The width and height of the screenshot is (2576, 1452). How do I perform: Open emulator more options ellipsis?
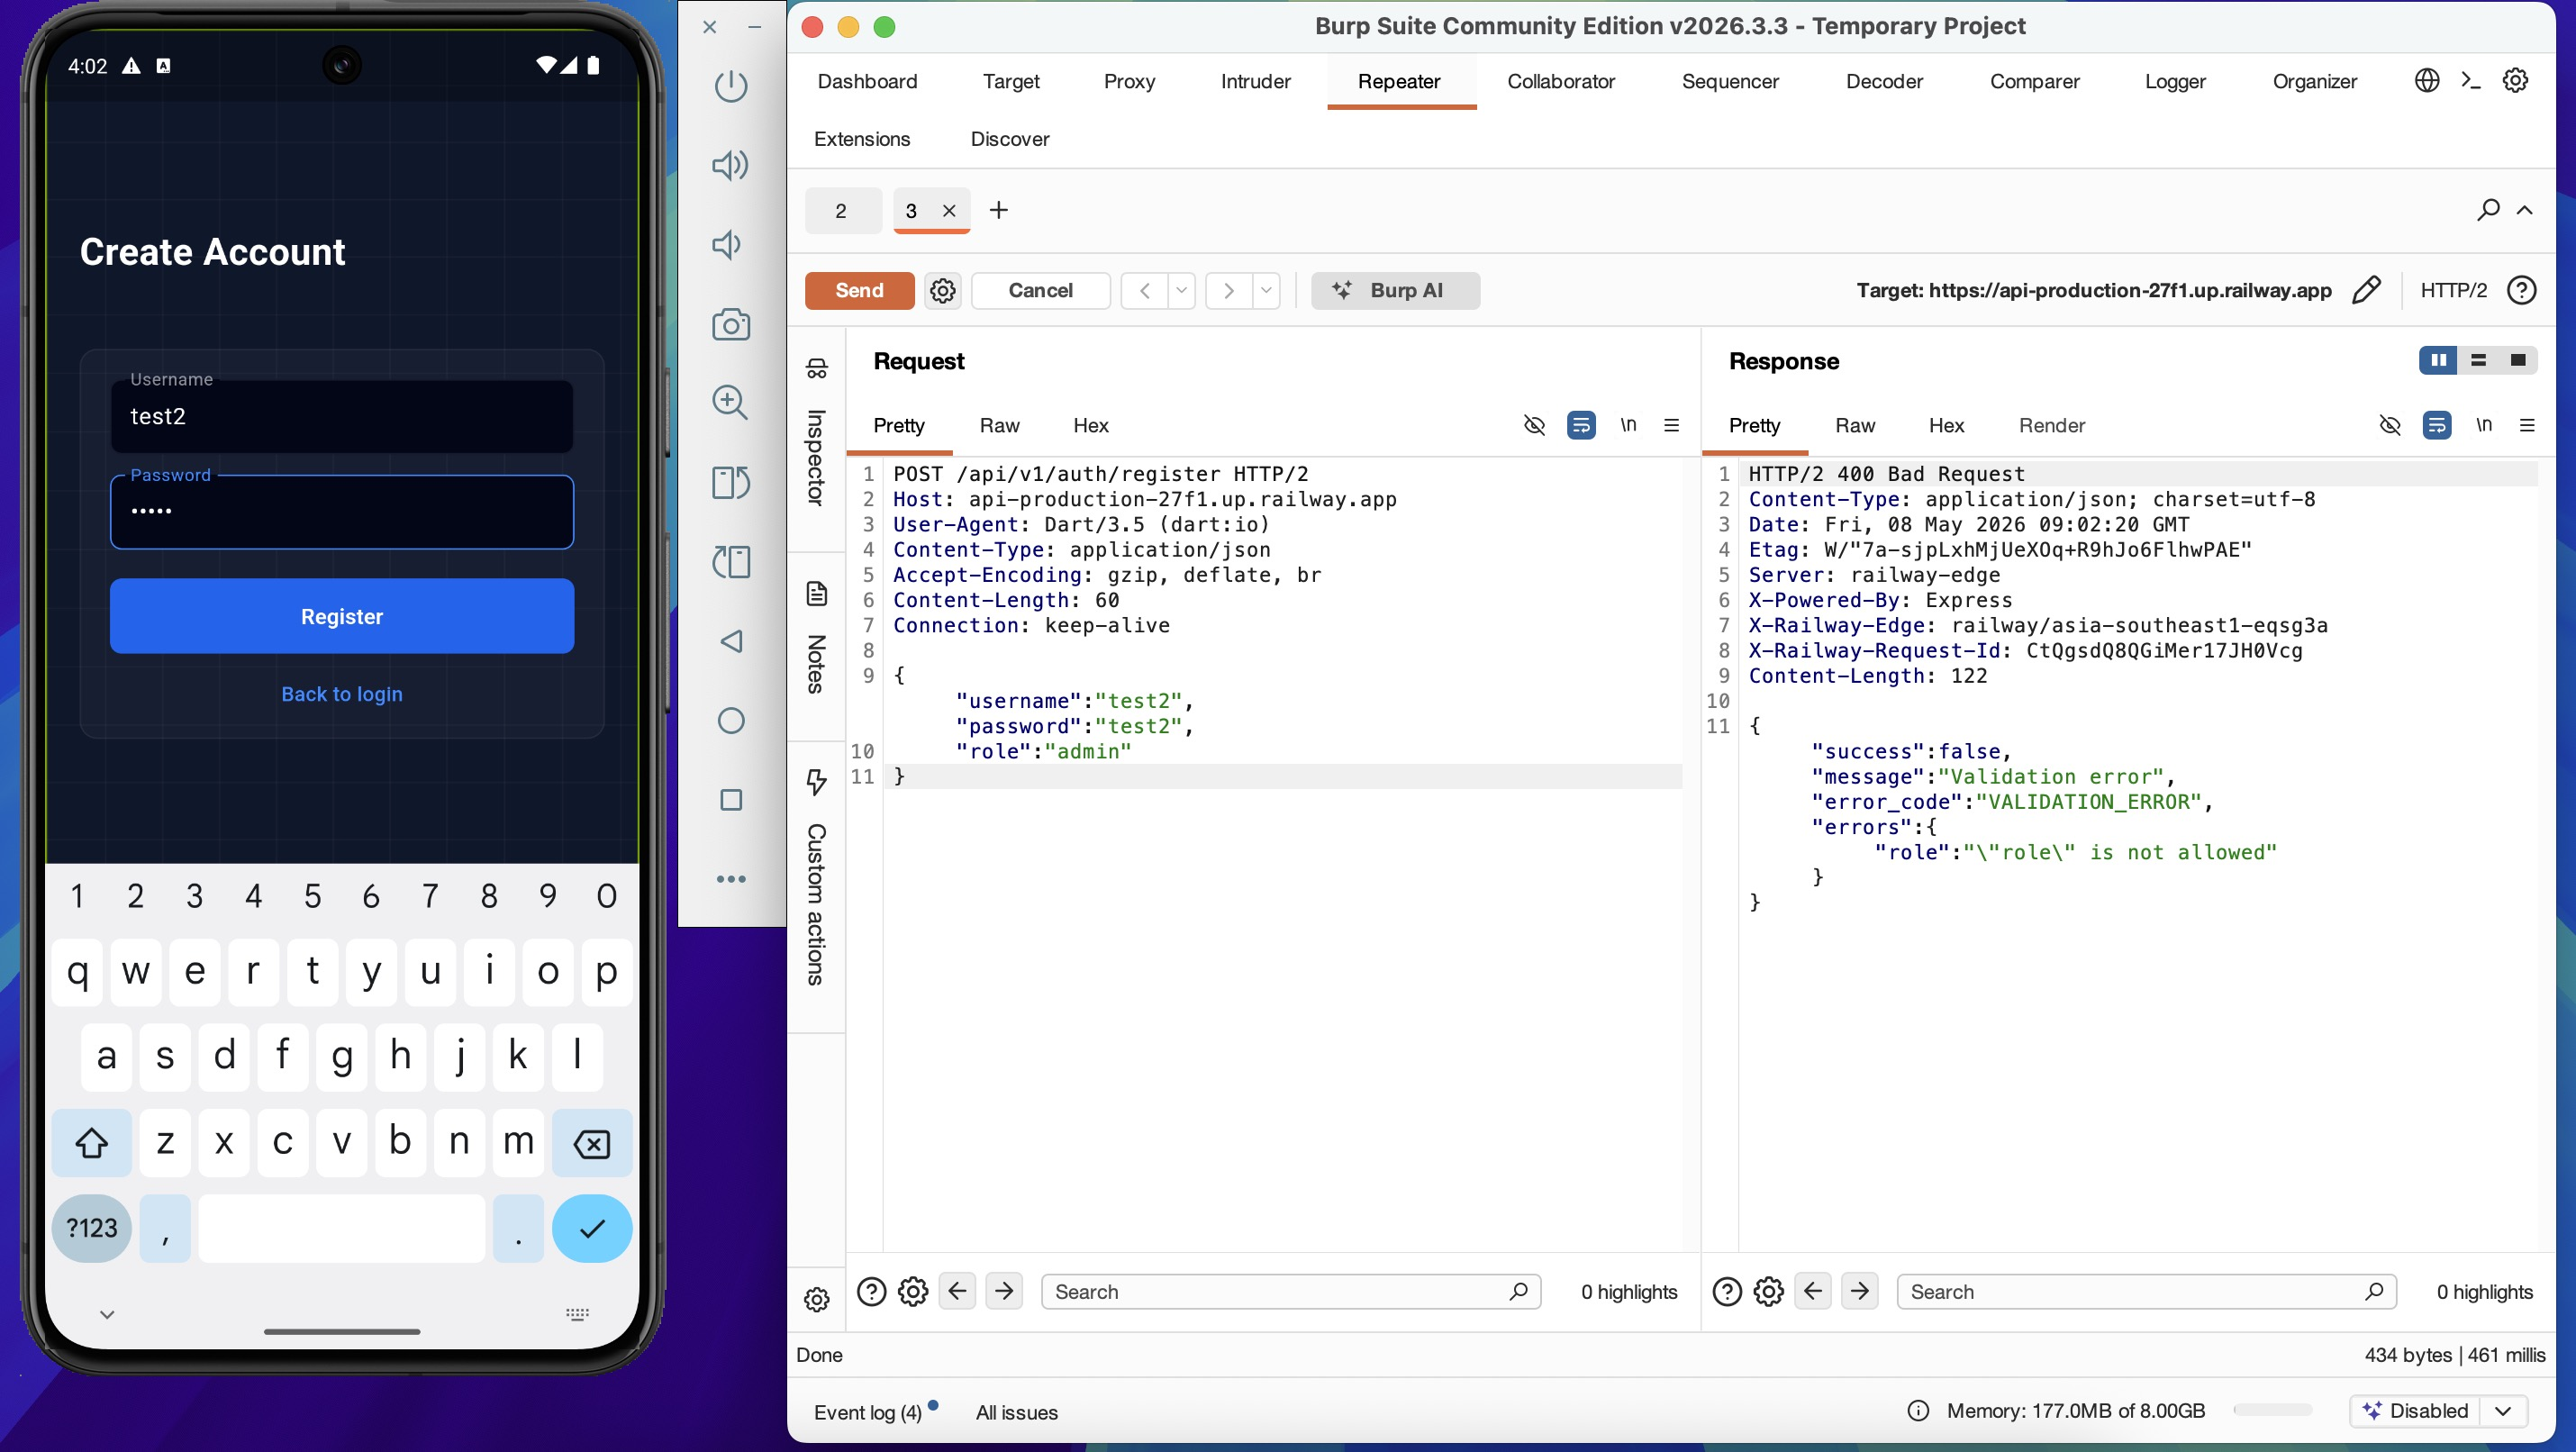[731, 879]
